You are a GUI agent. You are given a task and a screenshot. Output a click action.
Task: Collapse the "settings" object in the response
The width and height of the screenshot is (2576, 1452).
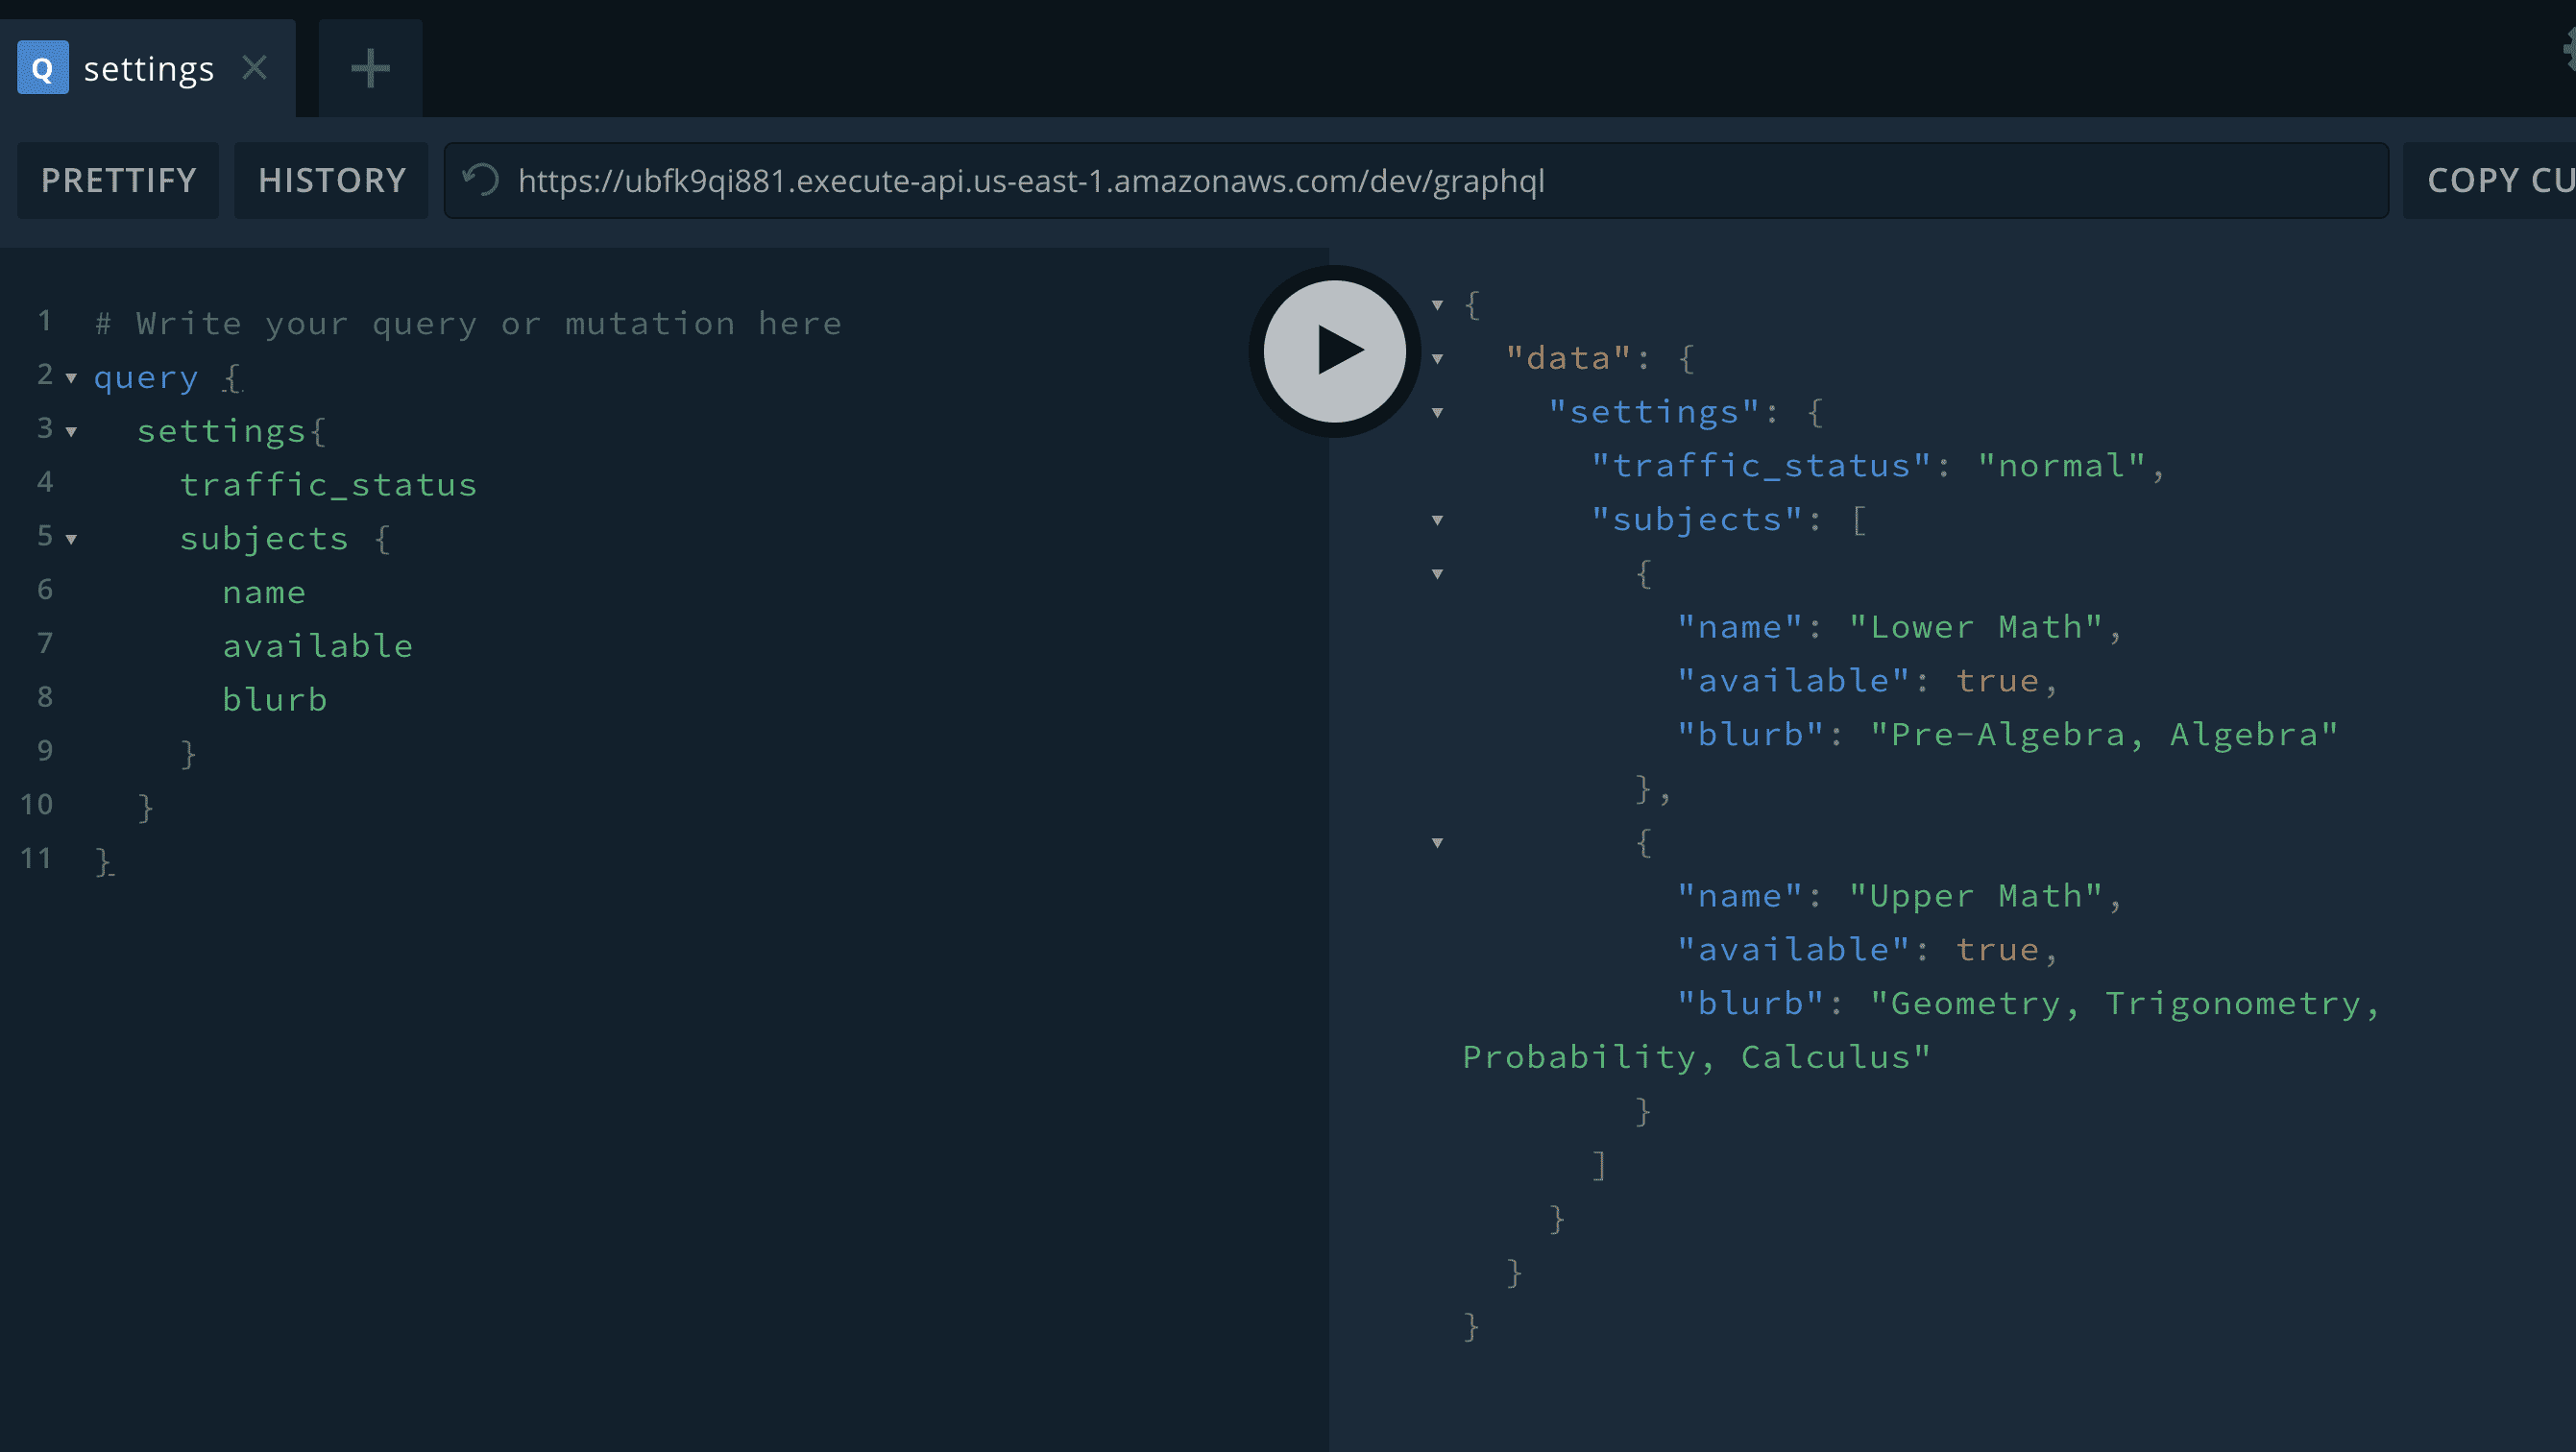tap(1437, 413)
